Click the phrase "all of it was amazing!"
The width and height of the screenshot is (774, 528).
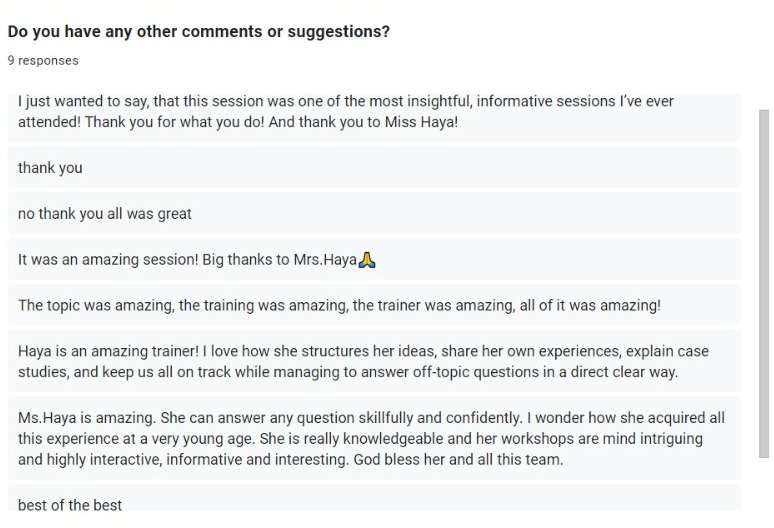click(590, 305)
